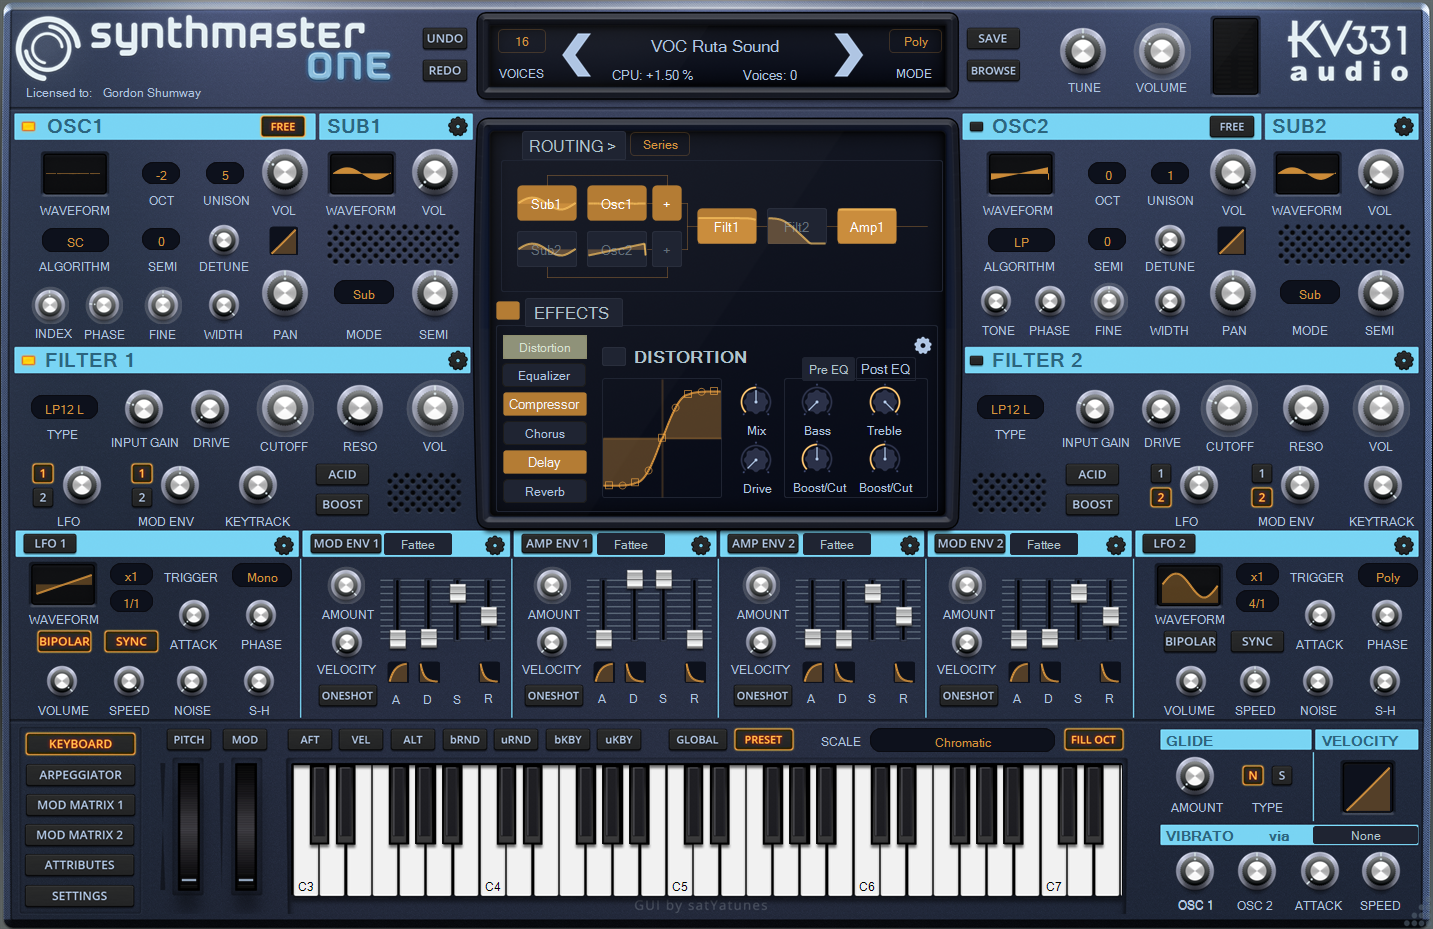
Task: Click OSC1 pan curve icon
Action: pos(284,241)
